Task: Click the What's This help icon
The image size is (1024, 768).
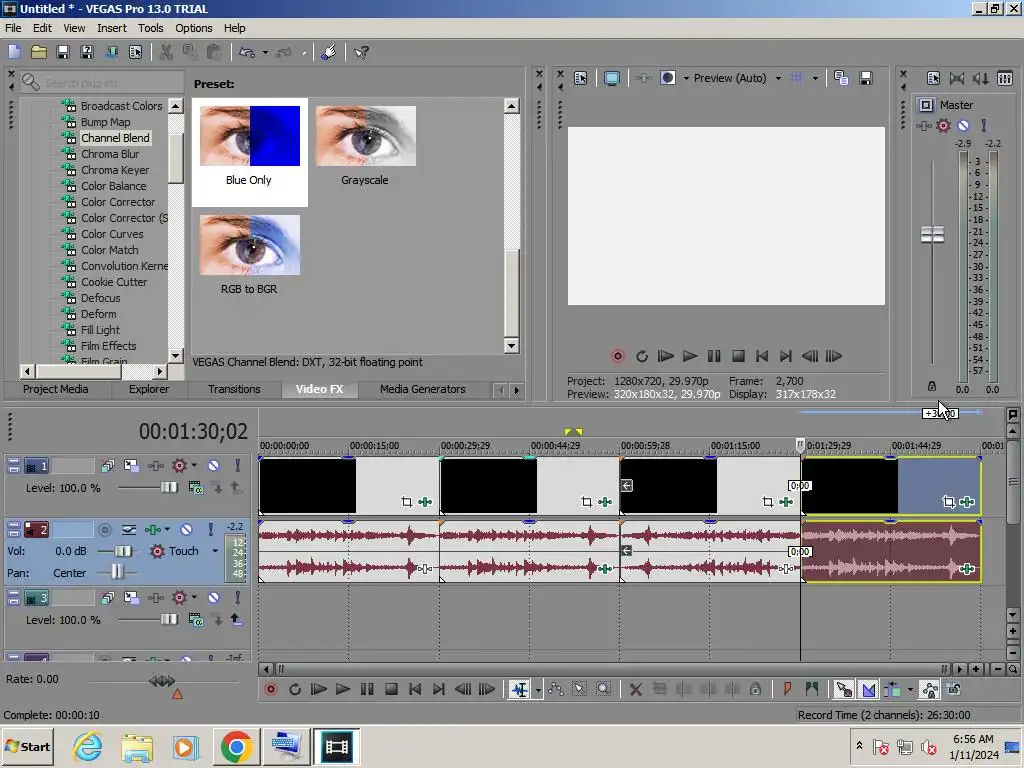Action: tap(361, 52)
